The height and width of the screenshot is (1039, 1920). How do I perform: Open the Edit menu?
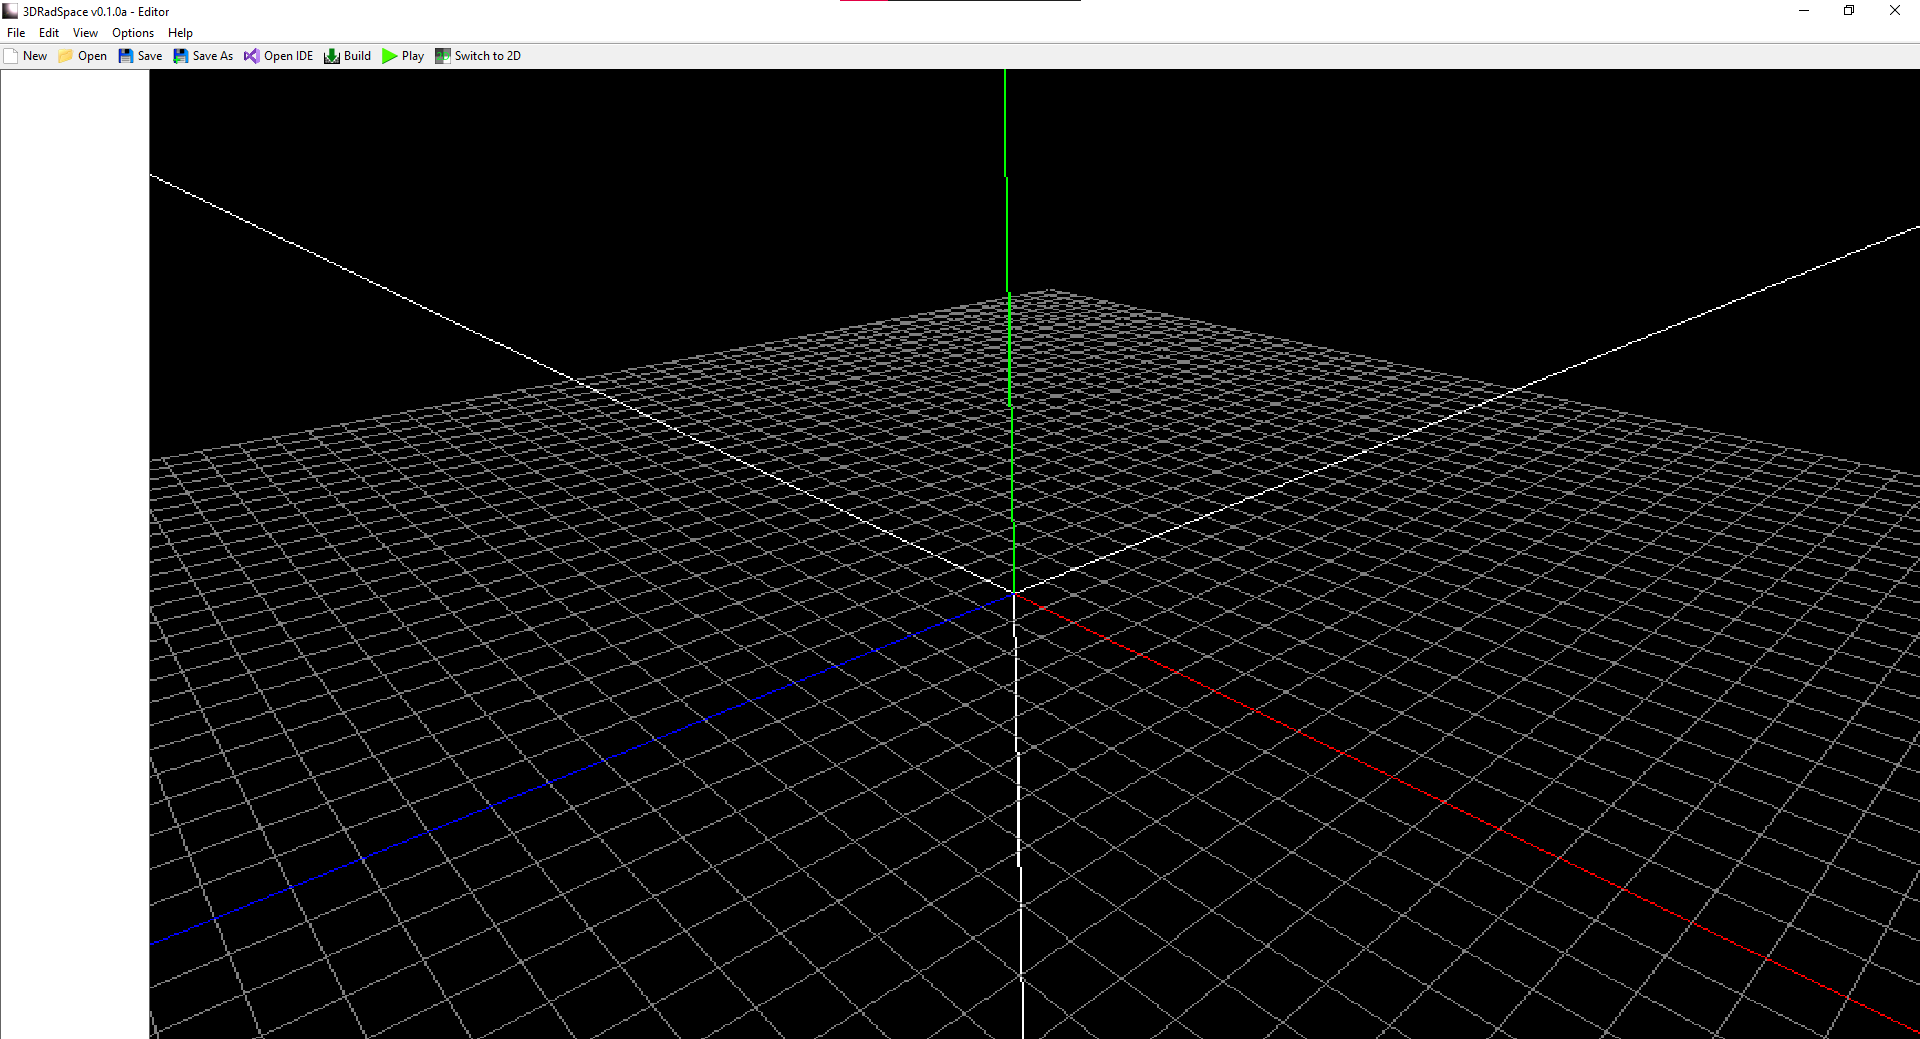[x=49, y=33]
